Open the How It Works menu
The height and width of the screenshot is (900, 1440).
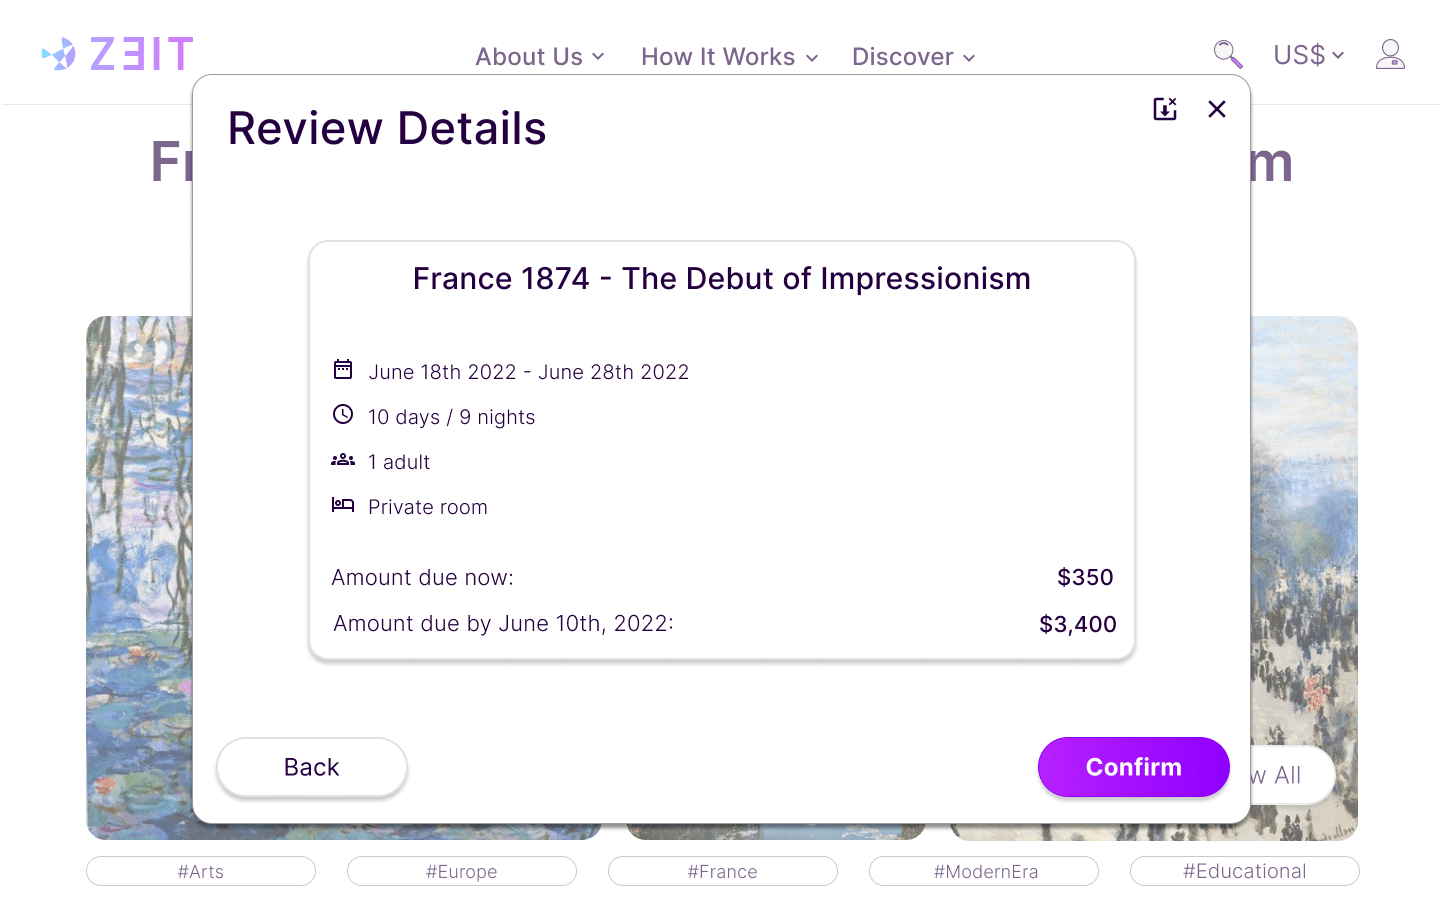[x=729, y=57]
